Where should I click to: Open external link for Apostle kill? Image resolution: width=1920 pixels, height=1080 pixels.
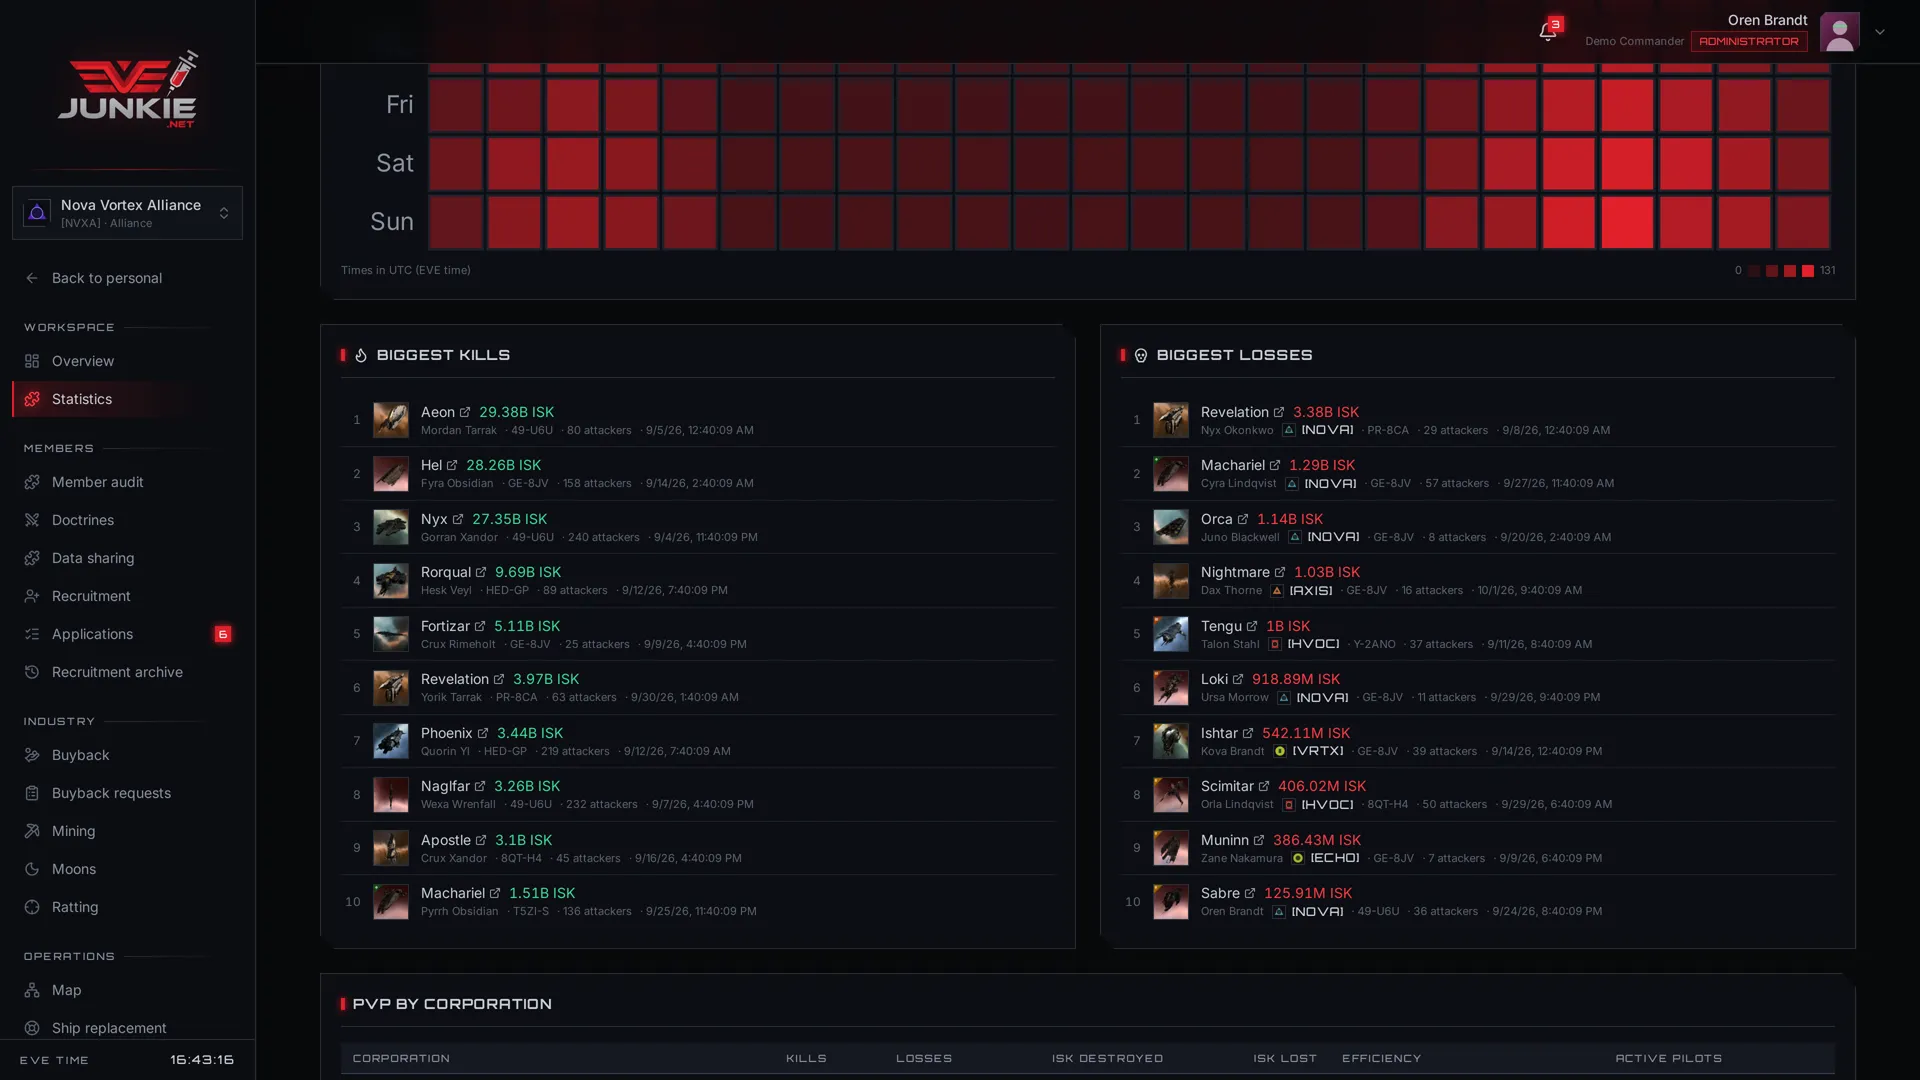pyautogui.click(x=481, y=840)
